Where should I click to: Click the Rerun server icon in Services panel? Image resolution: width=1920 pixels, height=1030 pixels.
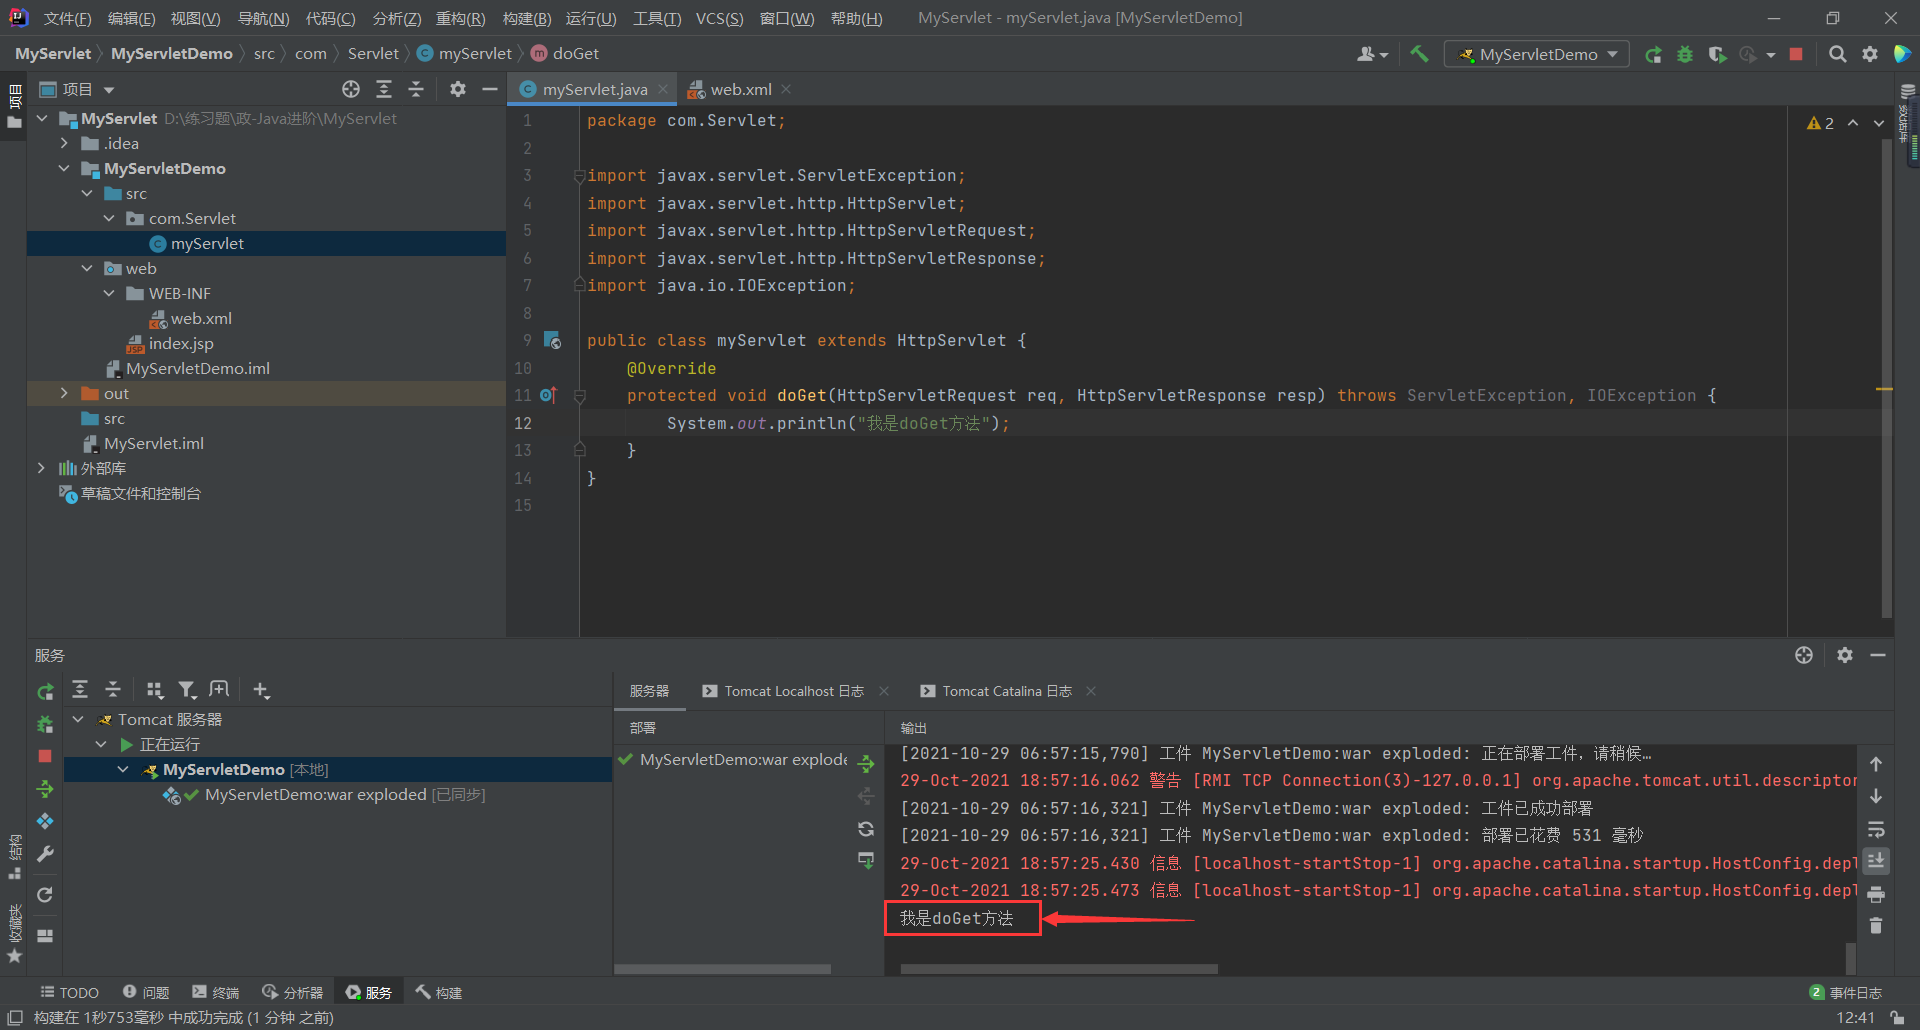45,690
